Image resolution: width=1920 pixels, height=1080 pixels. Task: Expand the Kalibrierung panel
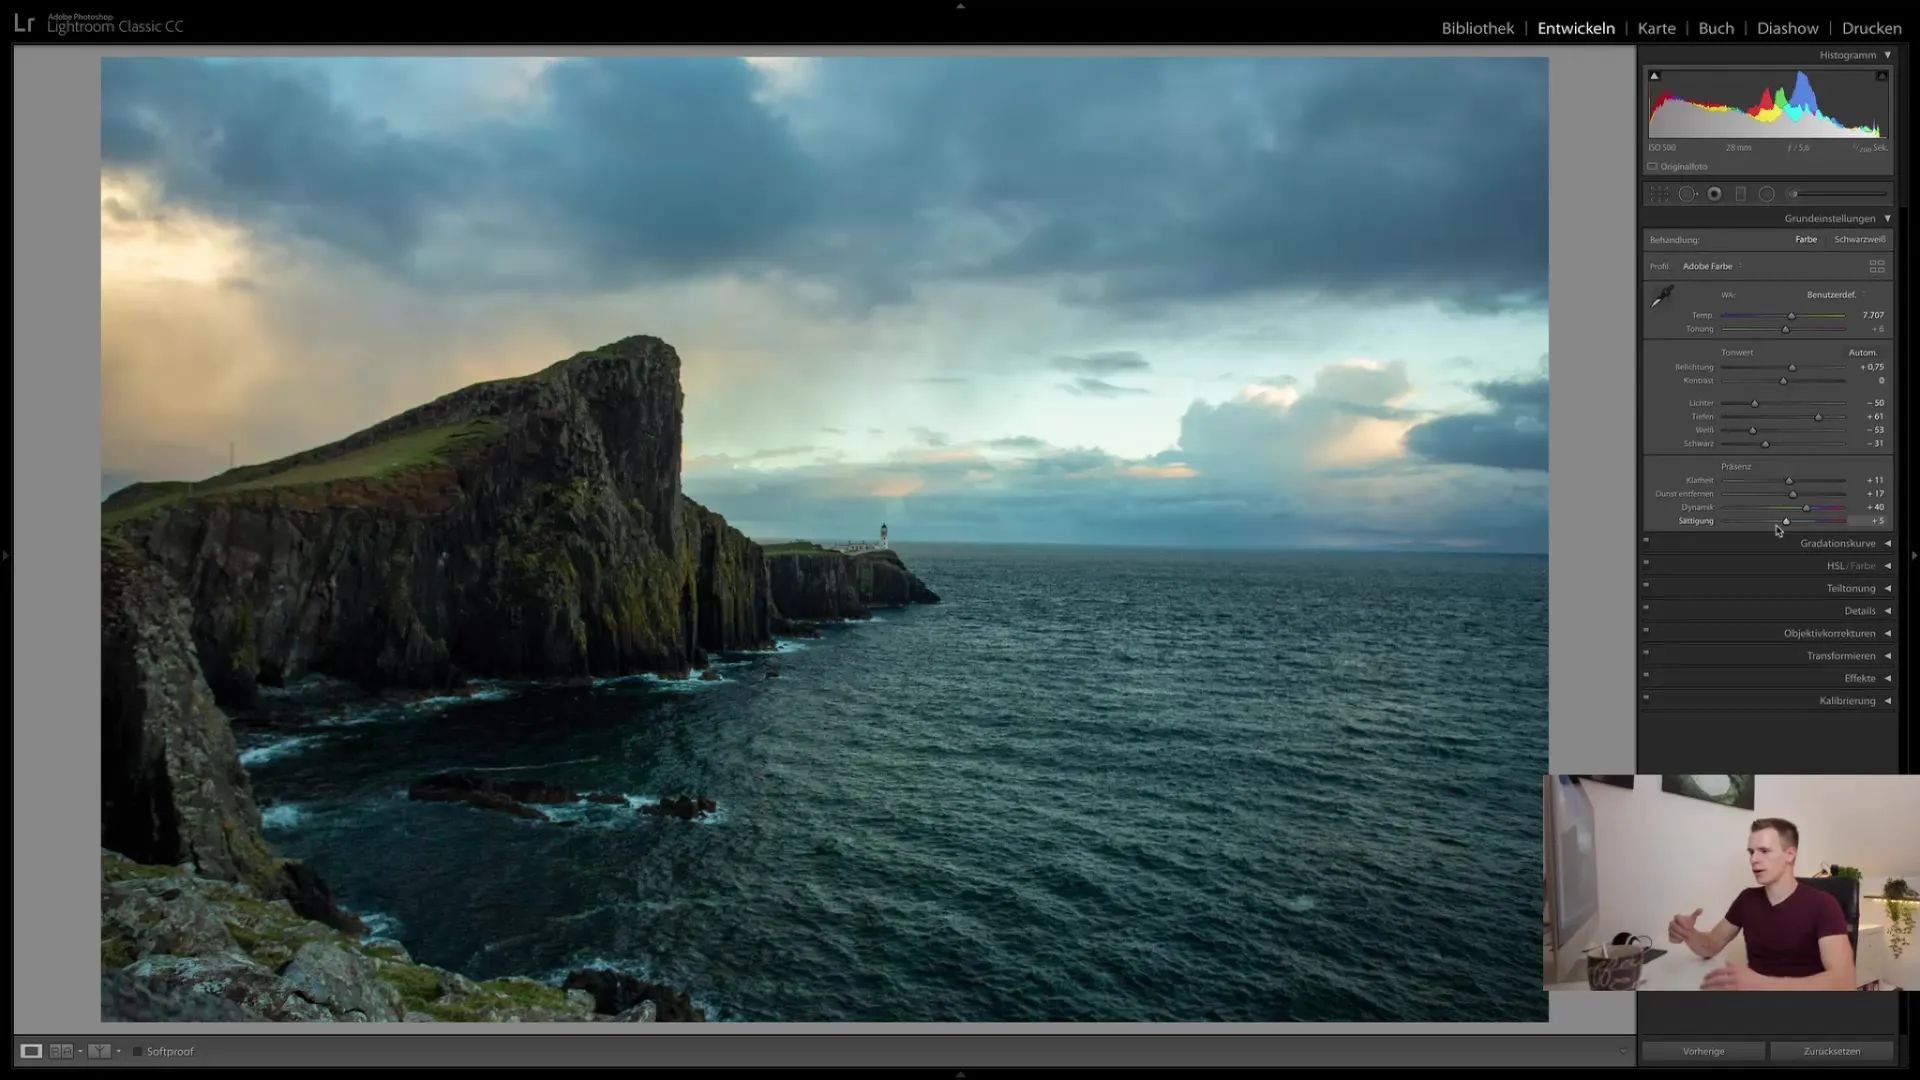coord(1888,701)
